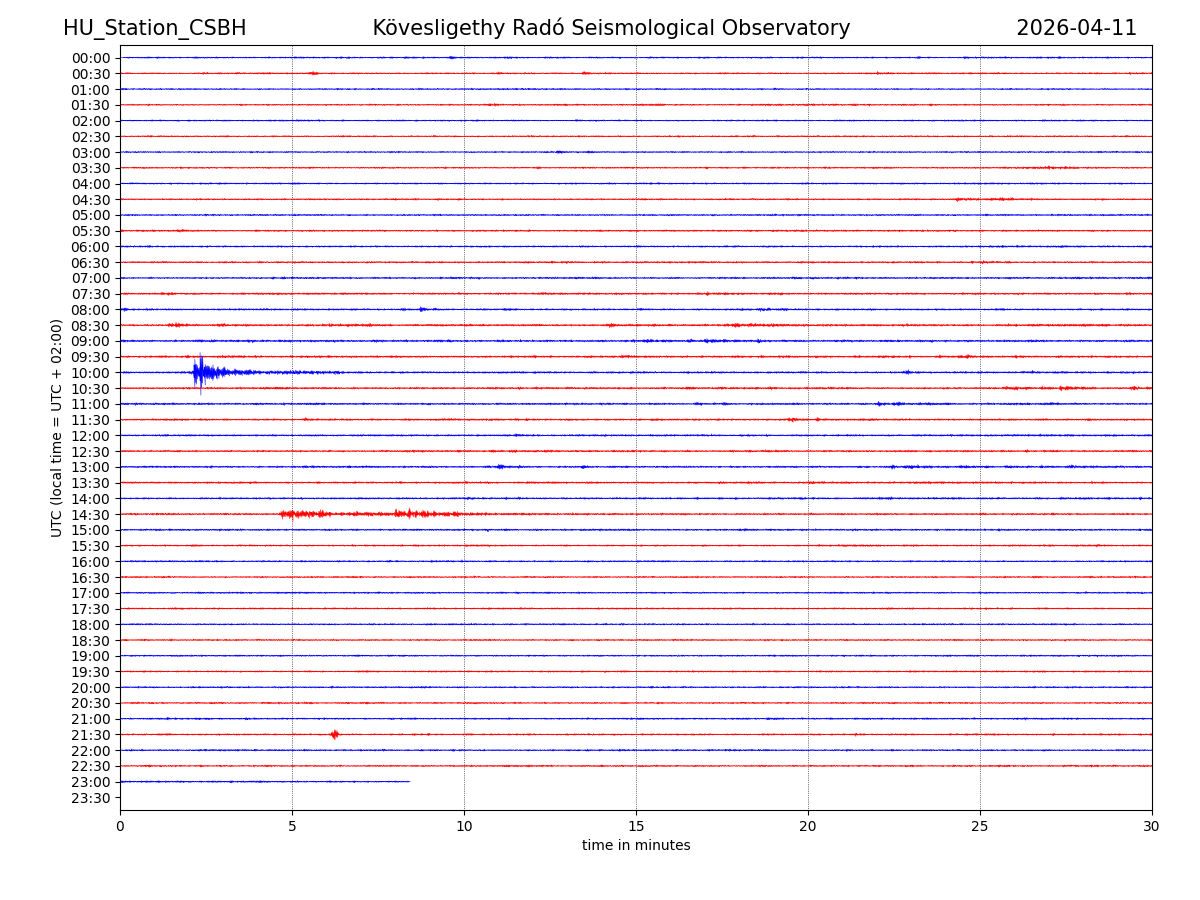Viewport: 1200px width, 900px height.
Task: Click the 00:00 time label
Action: tap(91, 58)
